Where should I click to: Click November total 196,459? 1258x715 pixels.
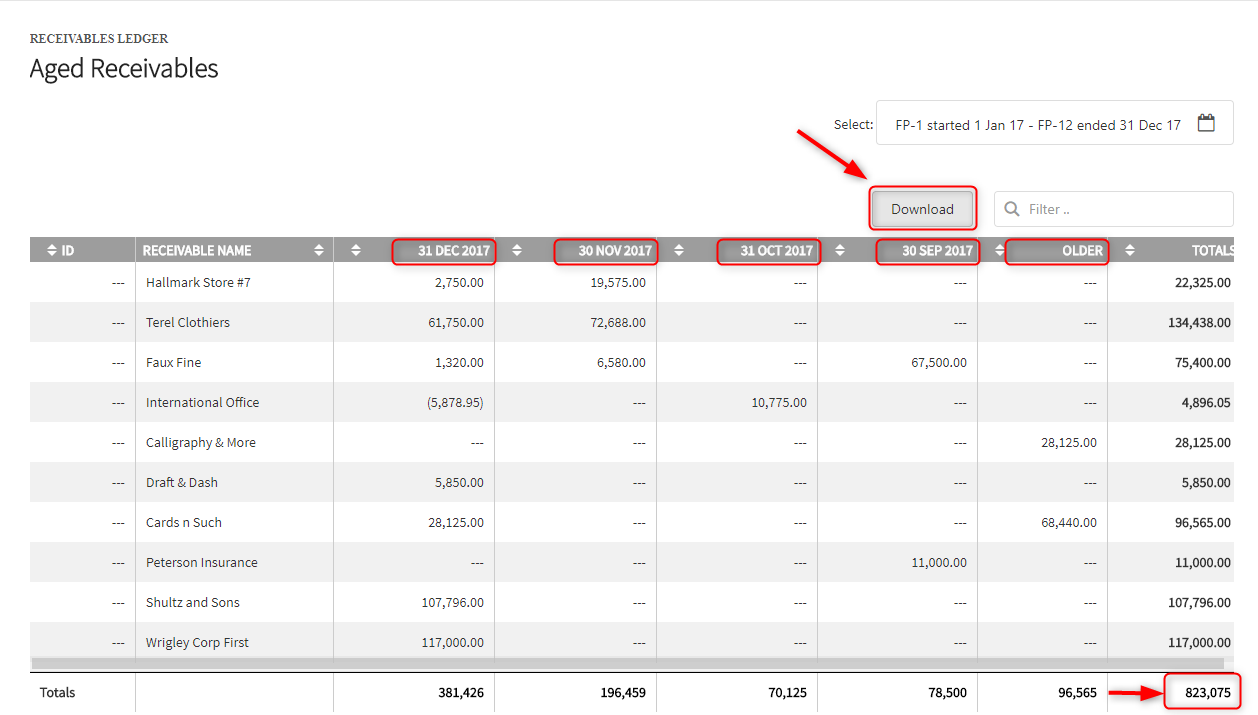click(x=622, y=692)
